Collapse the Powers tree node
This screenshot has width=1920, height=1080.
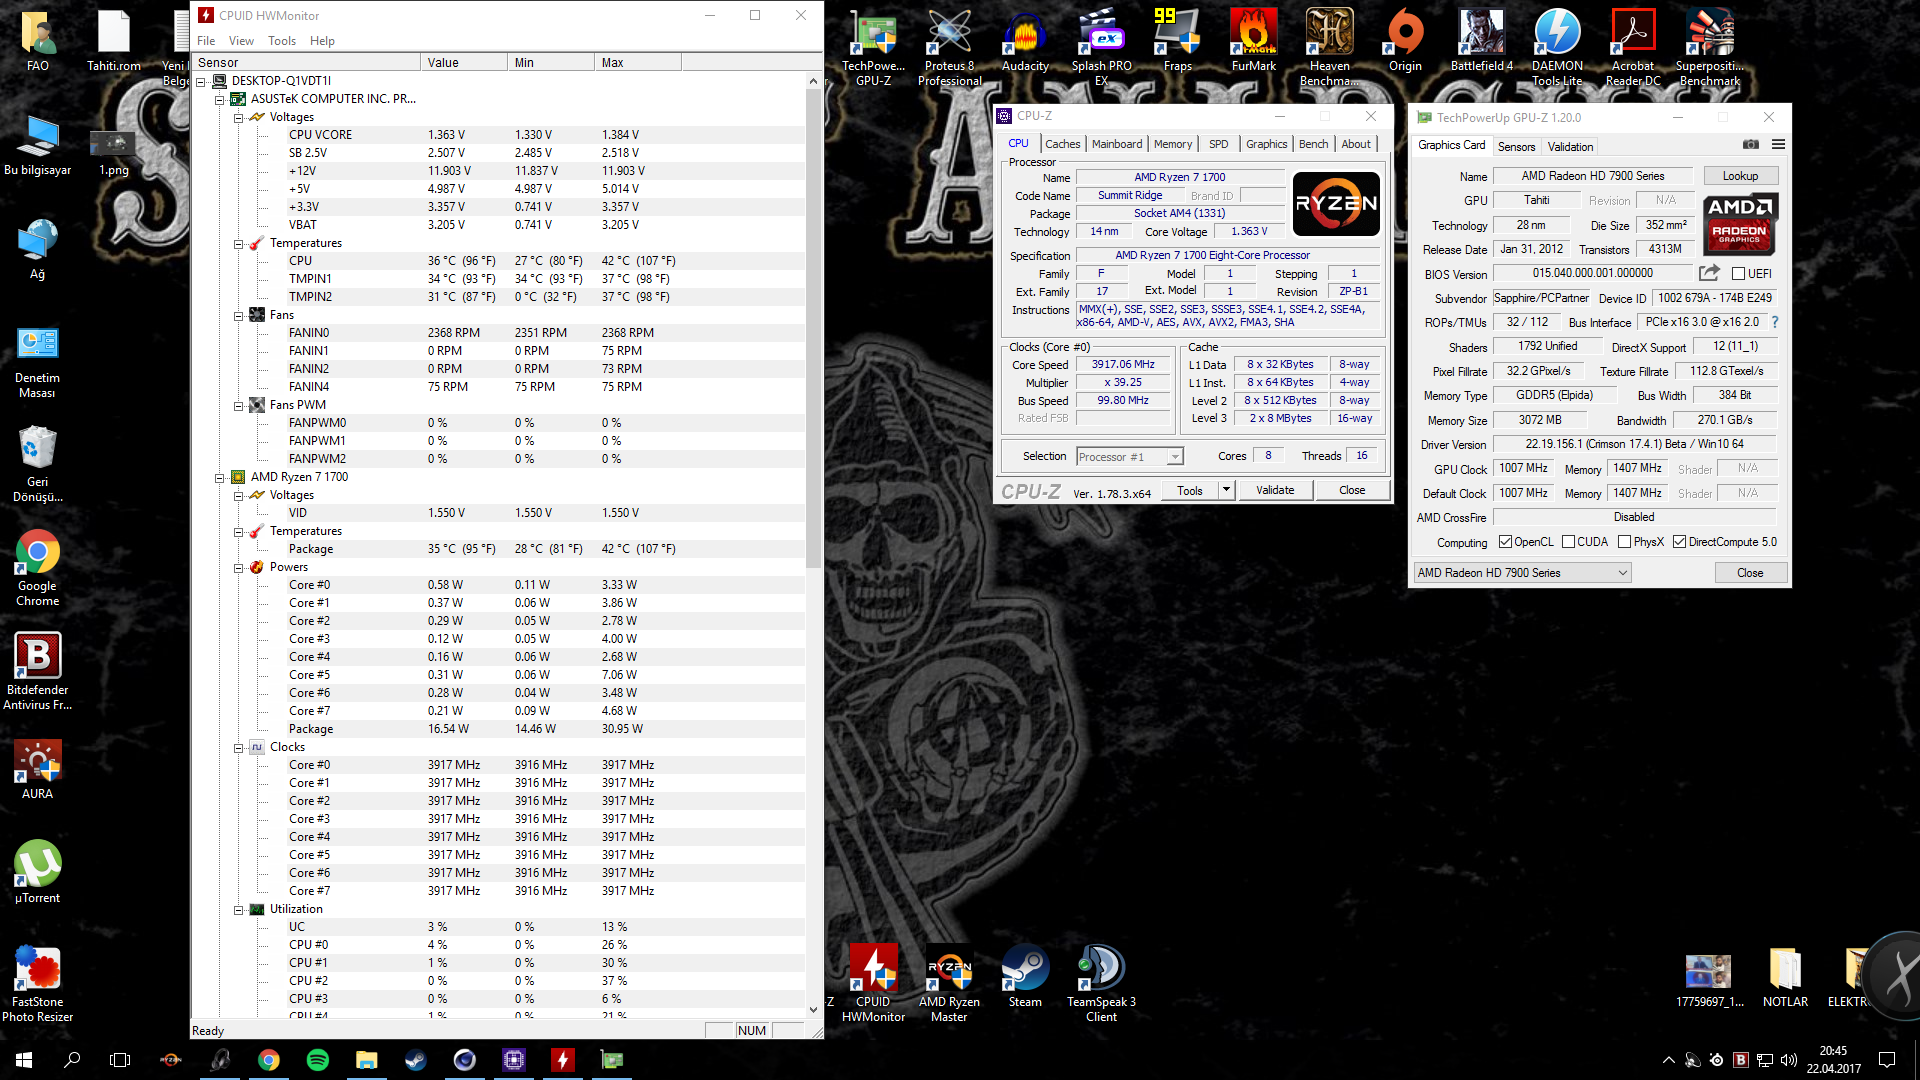pos(239,568)
